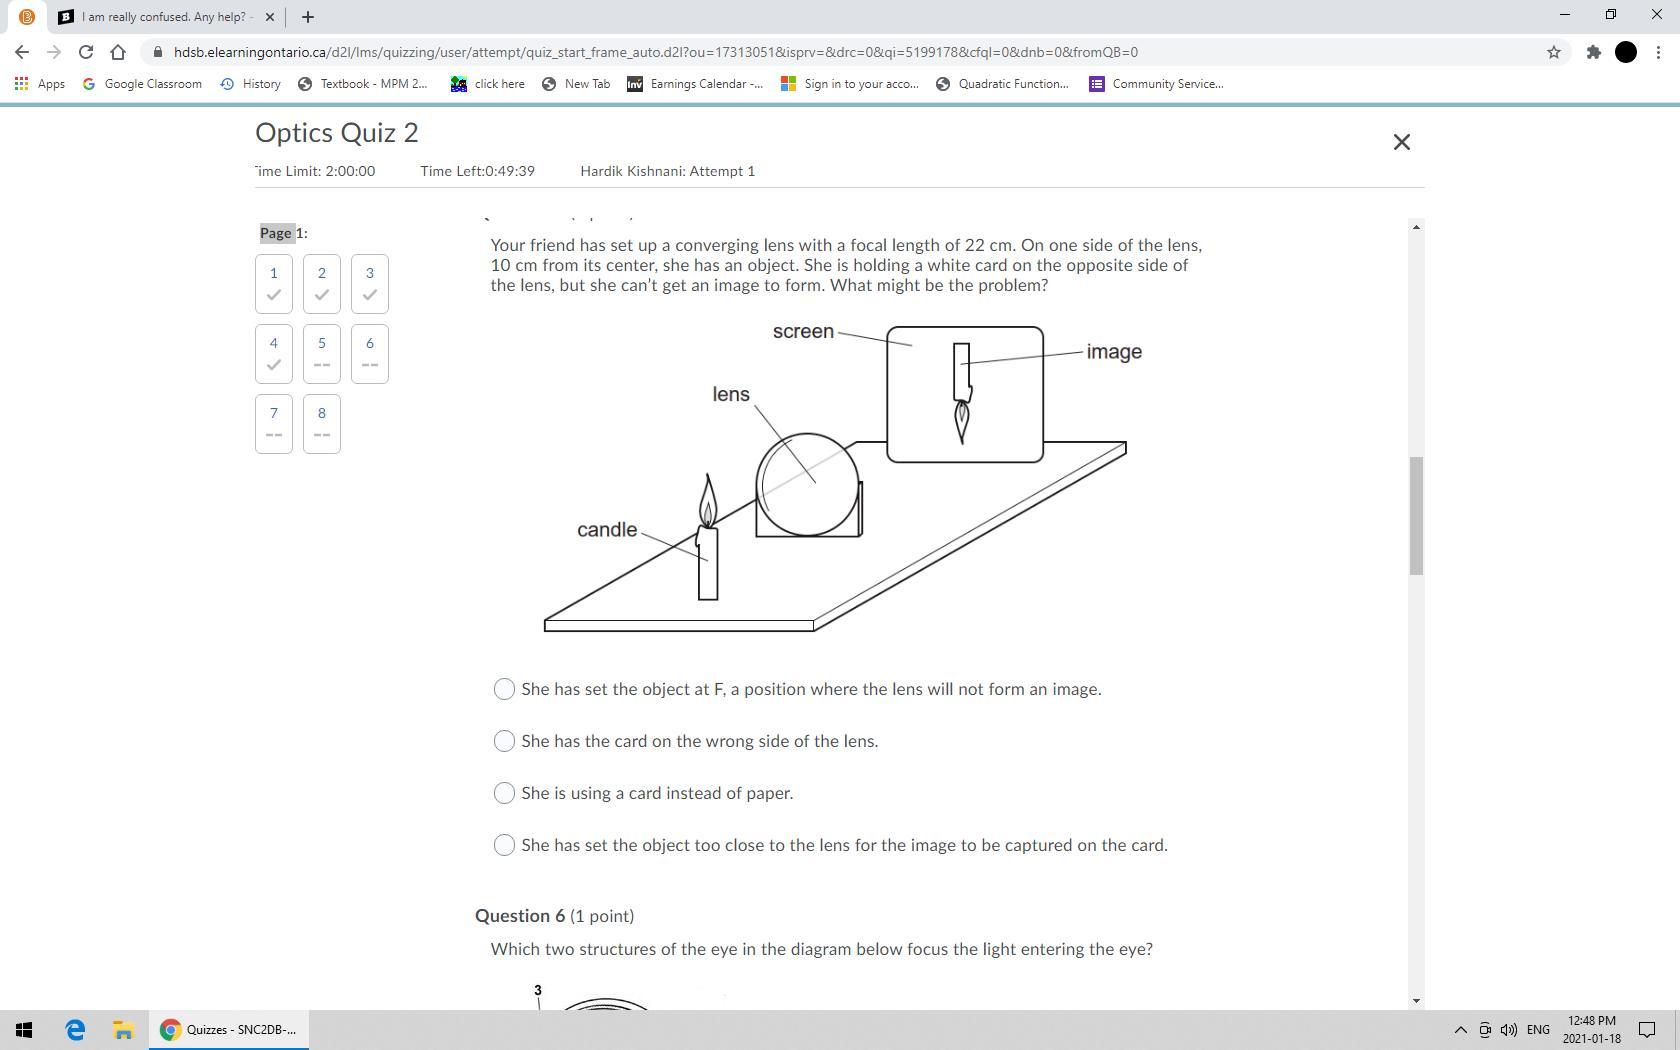
Task: Select 'card on the wrong side' answer
Action: tap(505, 741)
